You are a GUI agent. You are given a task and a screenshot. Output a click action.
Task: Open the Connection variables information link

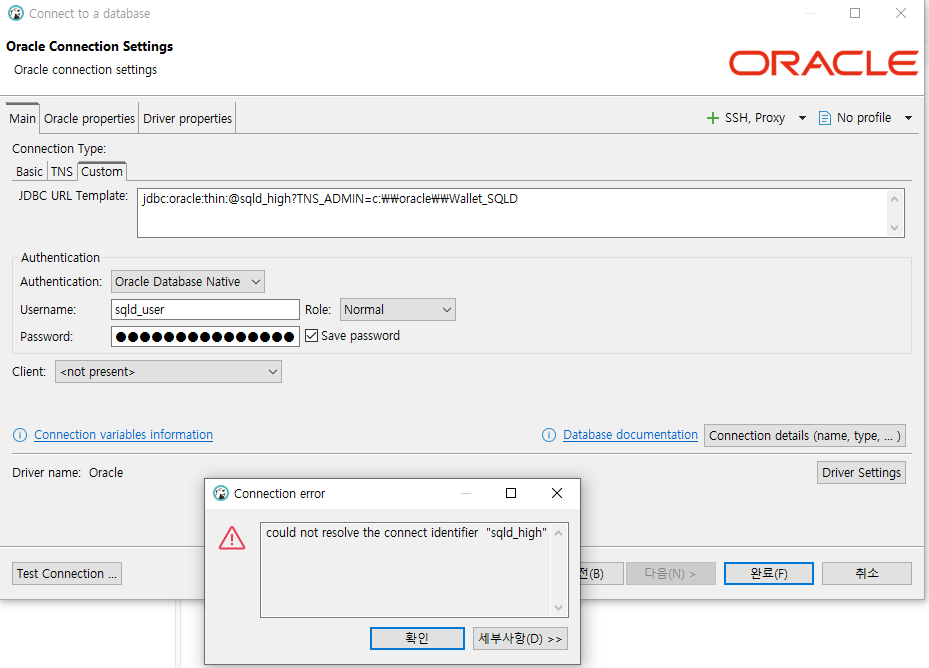tap(123, 435)
